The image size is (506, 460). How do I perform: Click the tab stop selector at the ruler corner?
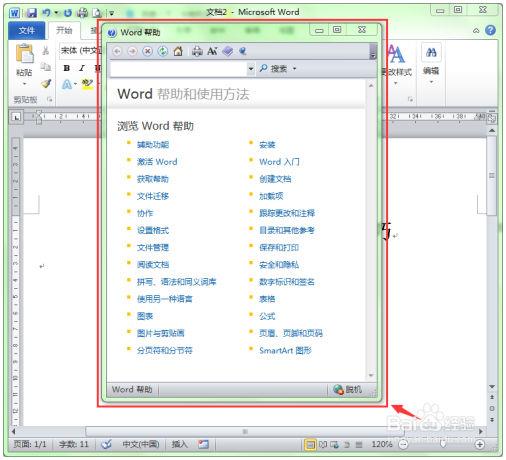click(16, 117)
